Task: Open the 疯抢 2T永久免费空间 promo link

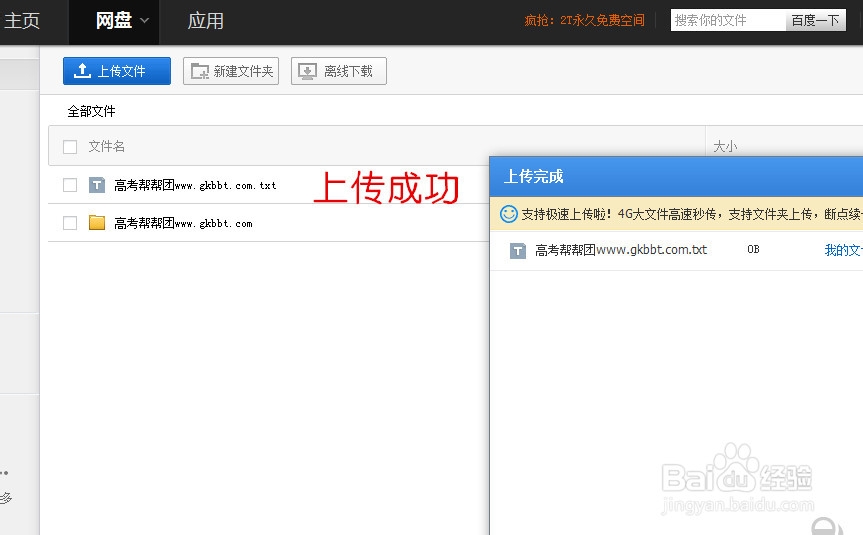Action: point(584,20)
